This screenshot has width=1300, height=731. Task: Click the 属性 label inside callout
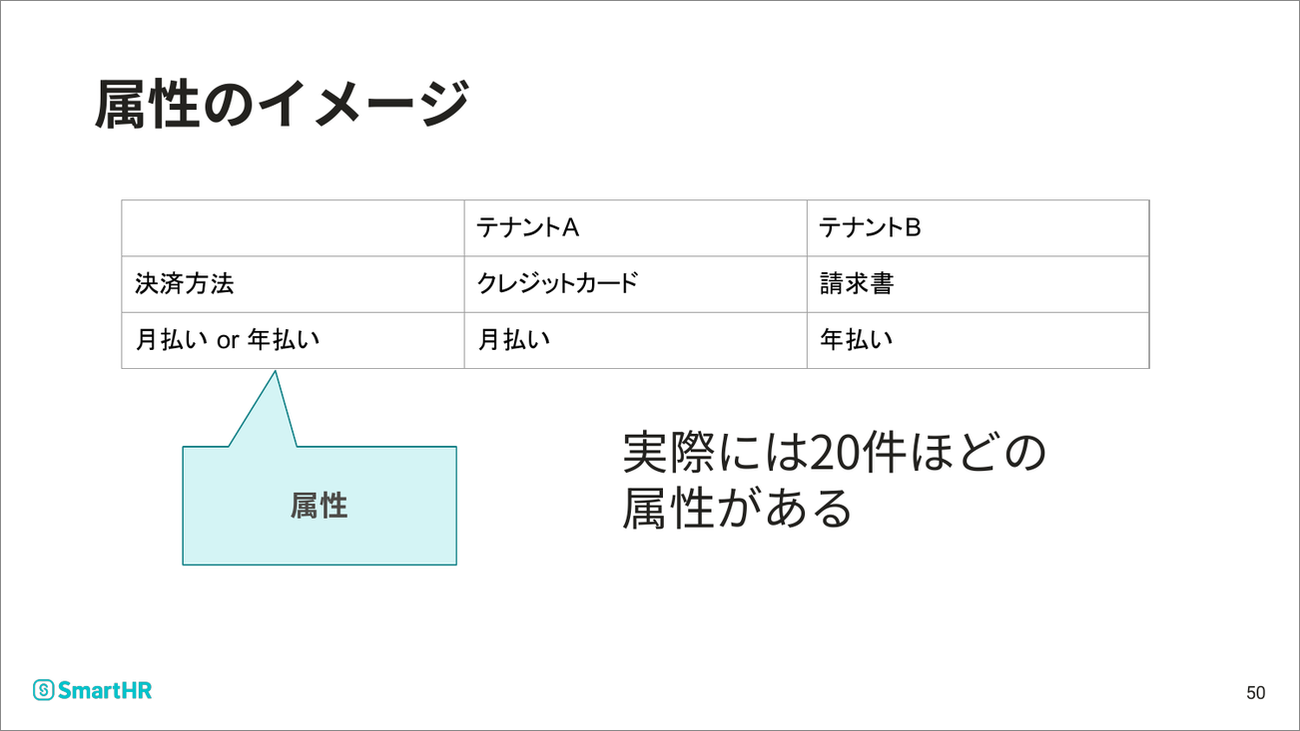click(x=319, y=506)
